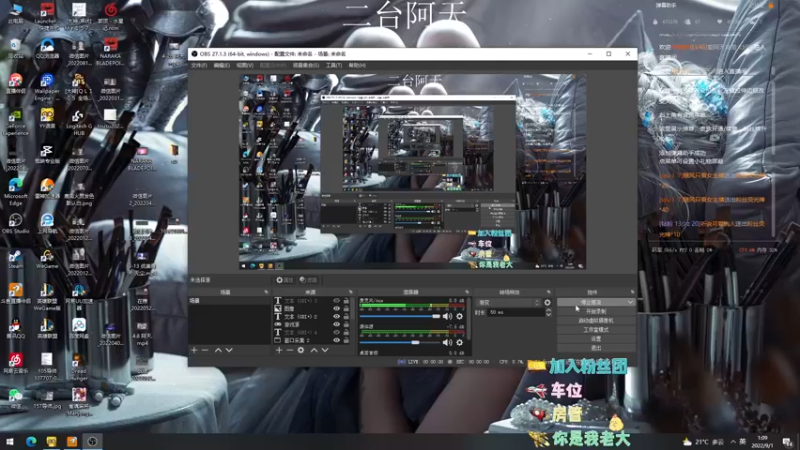The width and height of the screenshot is (800, 450).
Task: Mute the mixer track below 麦克风/Aux
Action: tap(447, 342)
